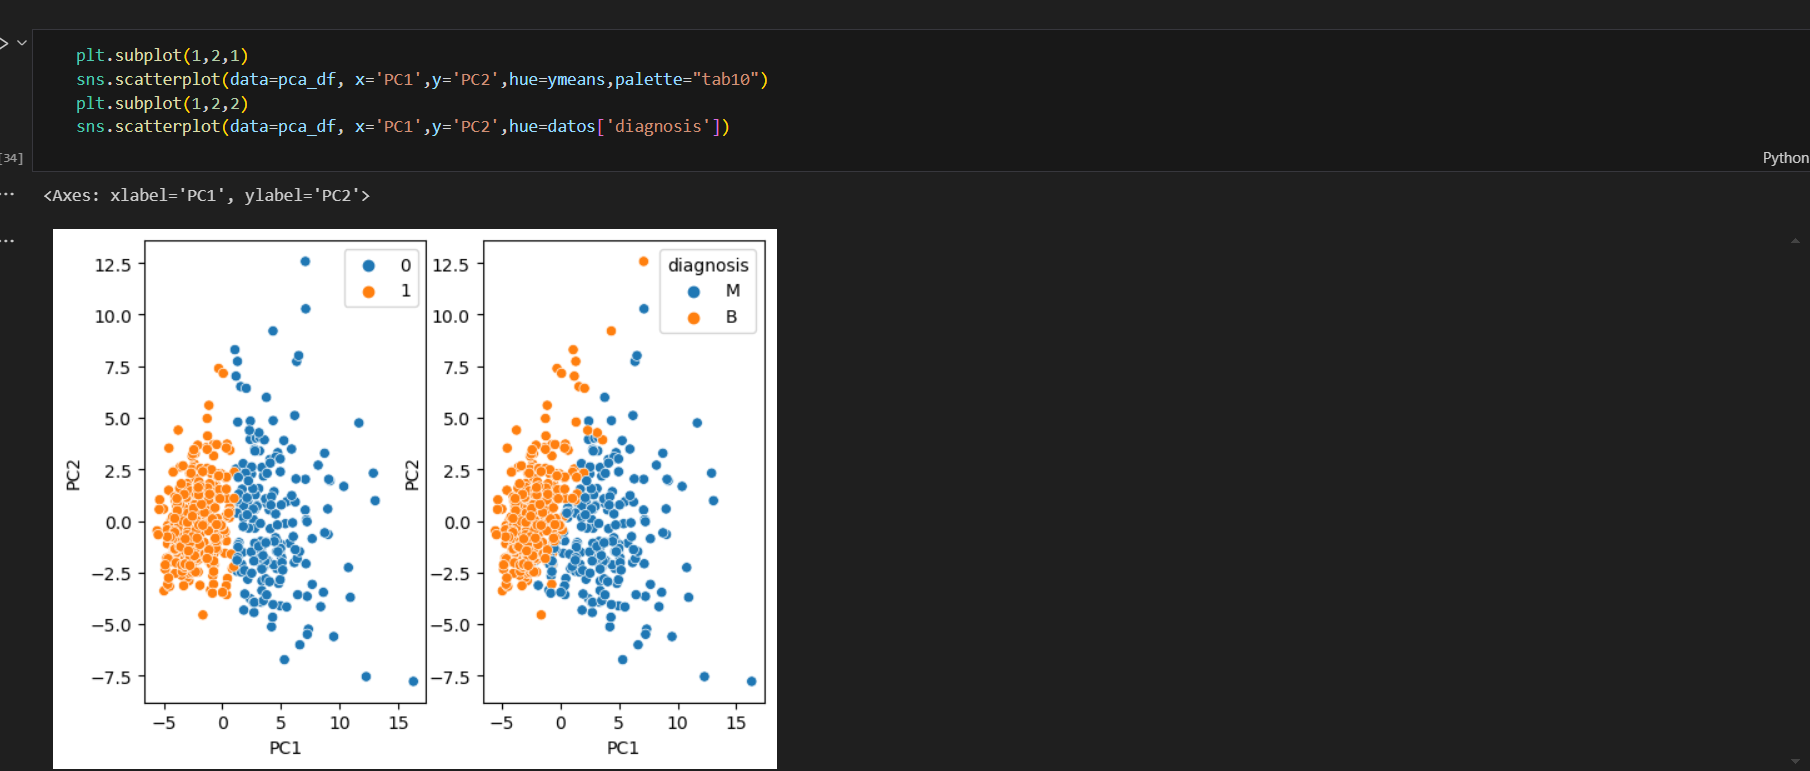Screen dimensions: 1810x771
Task: Open the run cell options chevron
Action: 21,43
